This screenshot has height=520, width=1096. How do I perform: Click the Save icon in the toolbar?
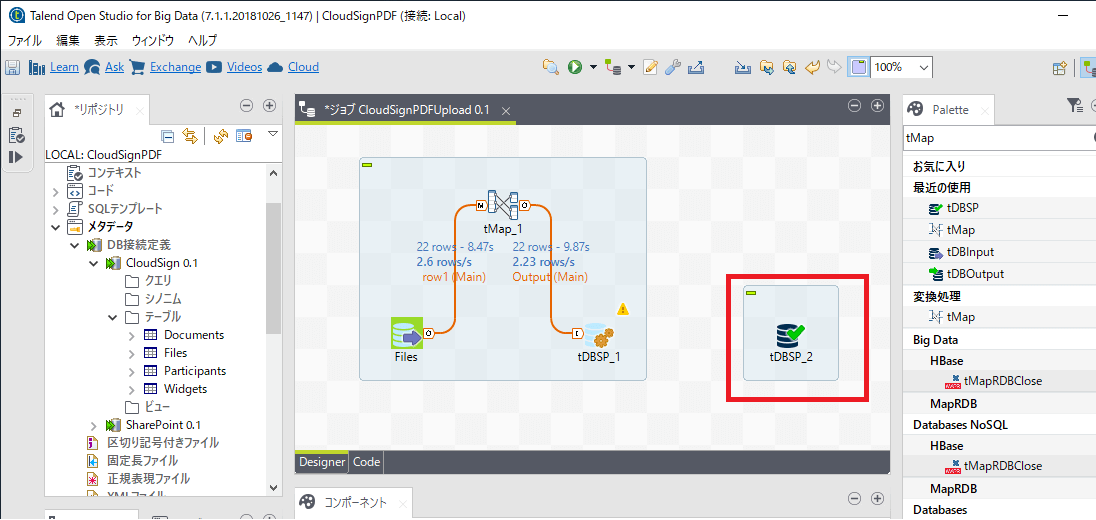(x=13, y=67)
